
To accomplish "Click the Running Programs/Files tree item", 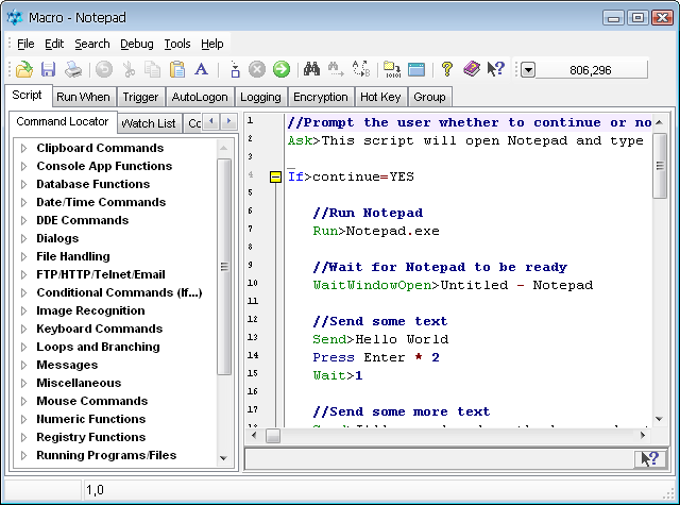I will pyautogui.click(x=106, y=456).
